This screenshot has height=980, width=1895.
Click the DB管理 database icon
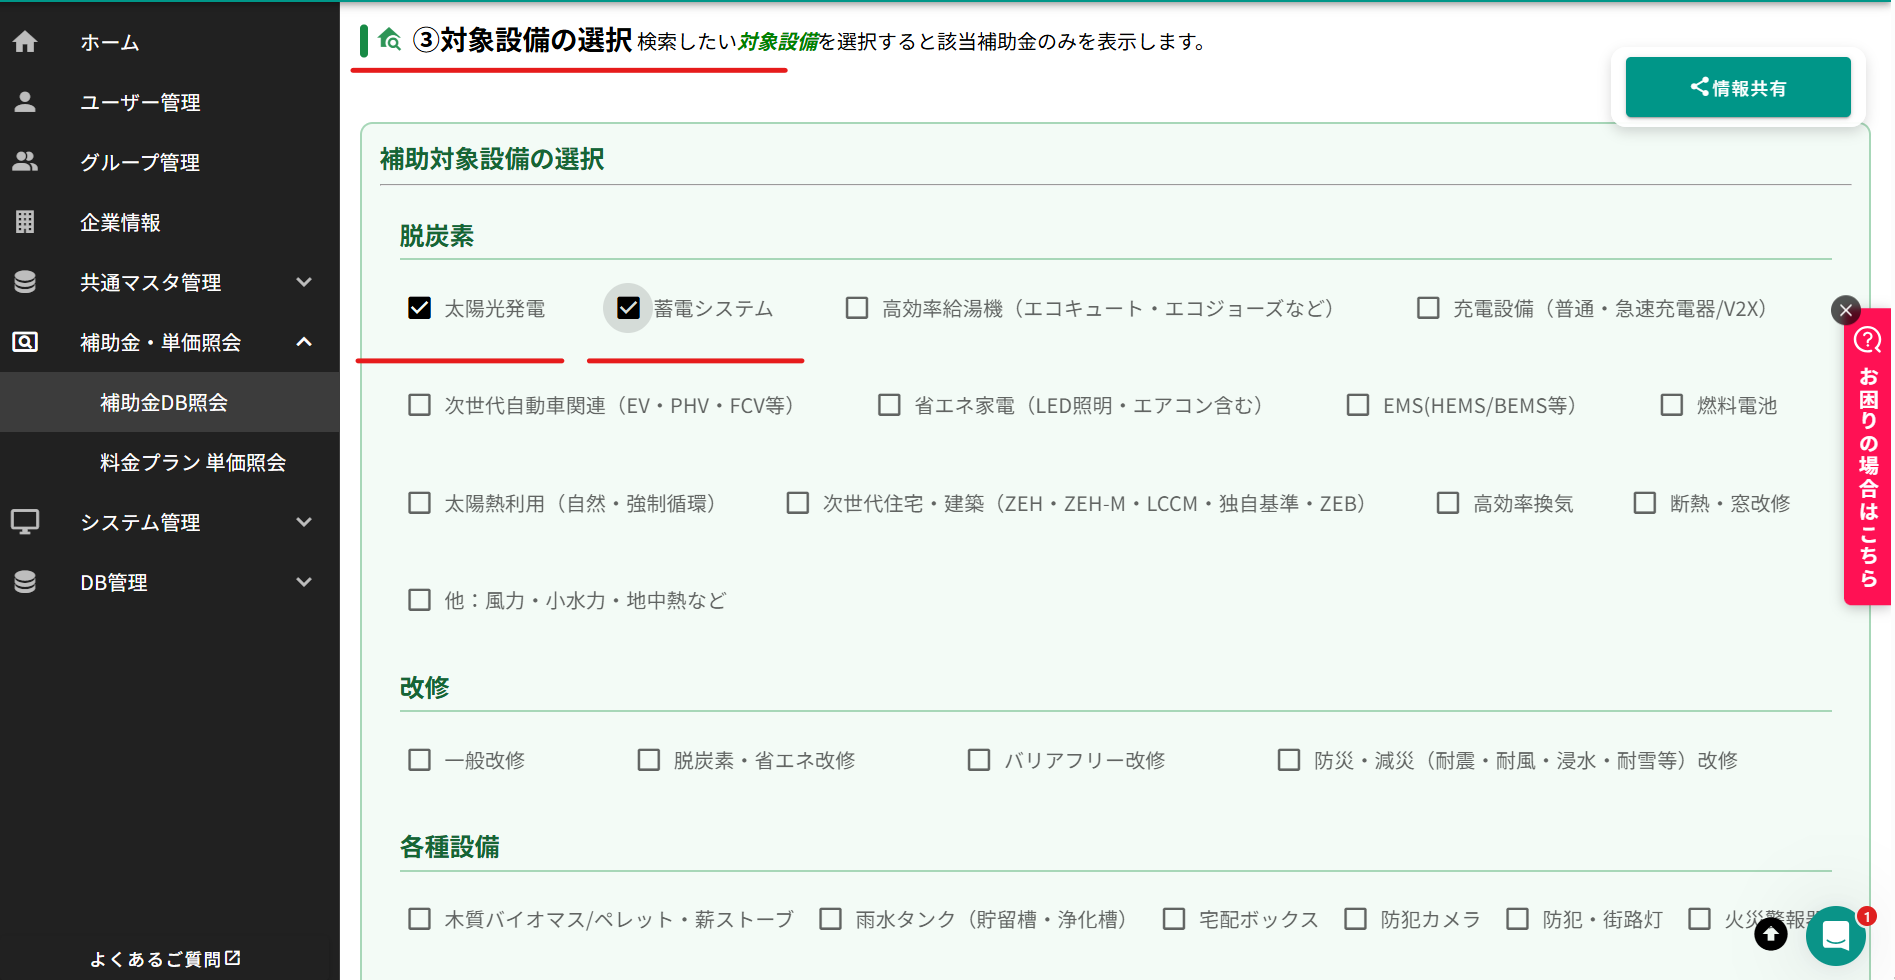pos(25,582)
